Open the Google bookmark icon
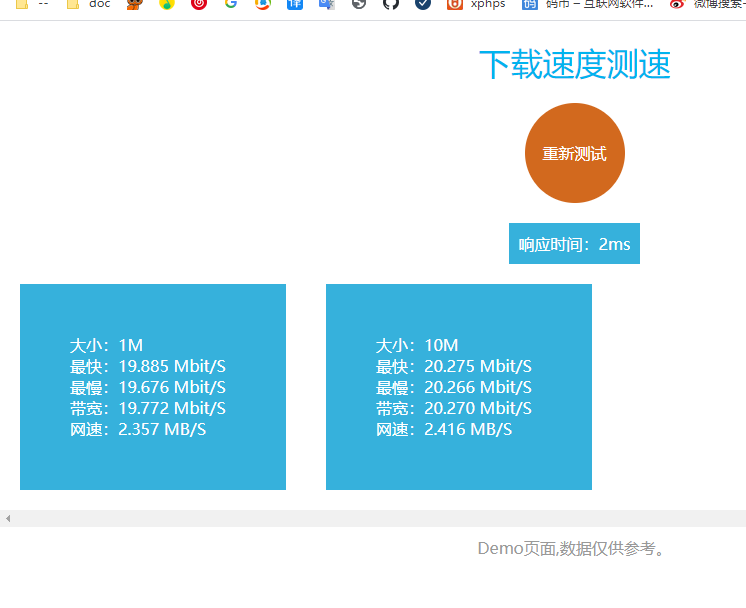The height and width of the screenshot is (608, 746). pyautogui.click(x=231, y=4)
